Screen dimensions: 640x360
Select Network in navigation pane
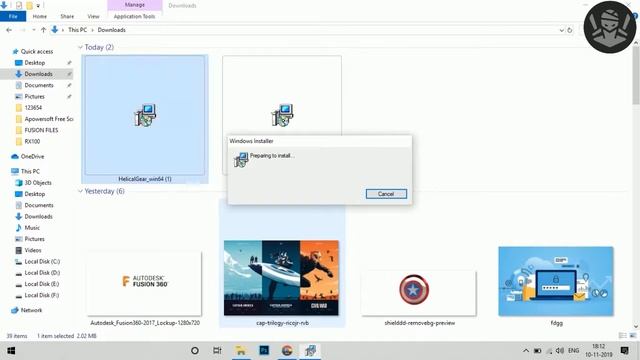pos(31,310)
